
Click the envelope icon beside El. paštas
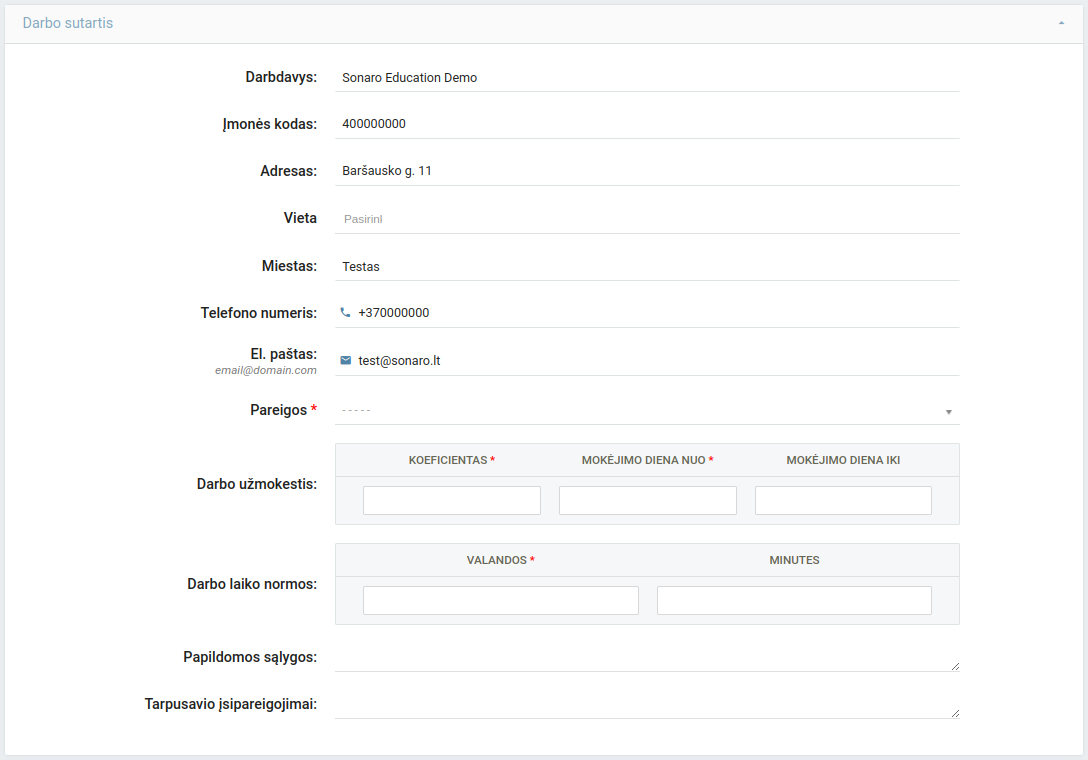point(346,360)
